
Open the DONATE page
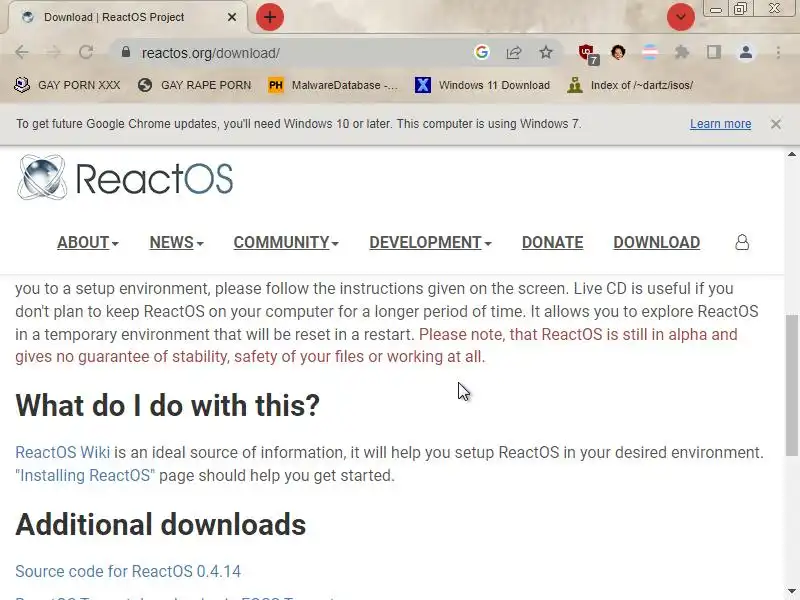point(552,242)
